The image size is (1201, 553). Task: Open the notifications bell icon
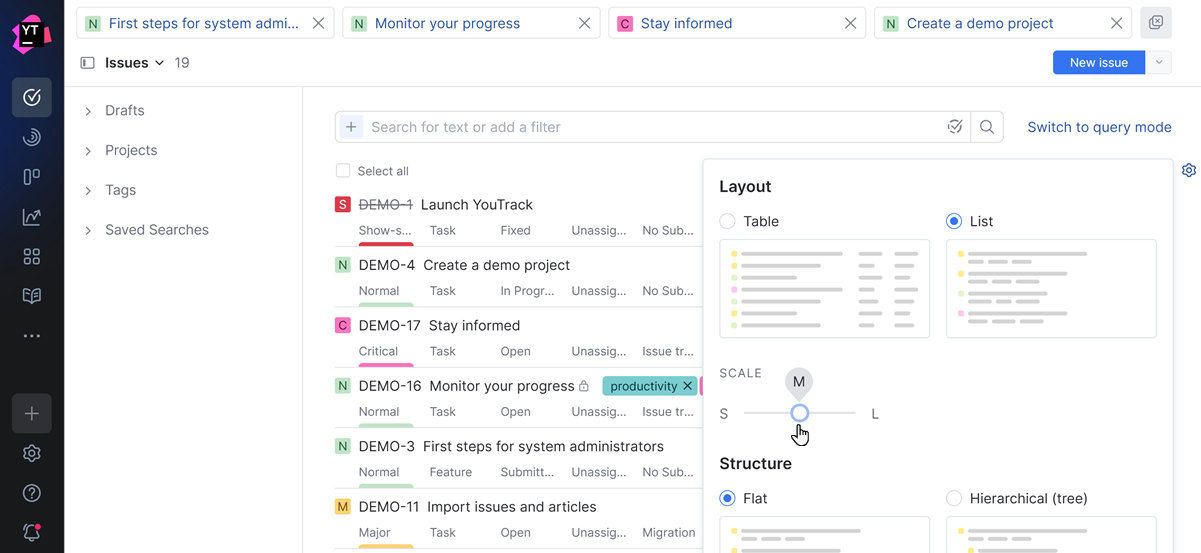coord(32,533)
